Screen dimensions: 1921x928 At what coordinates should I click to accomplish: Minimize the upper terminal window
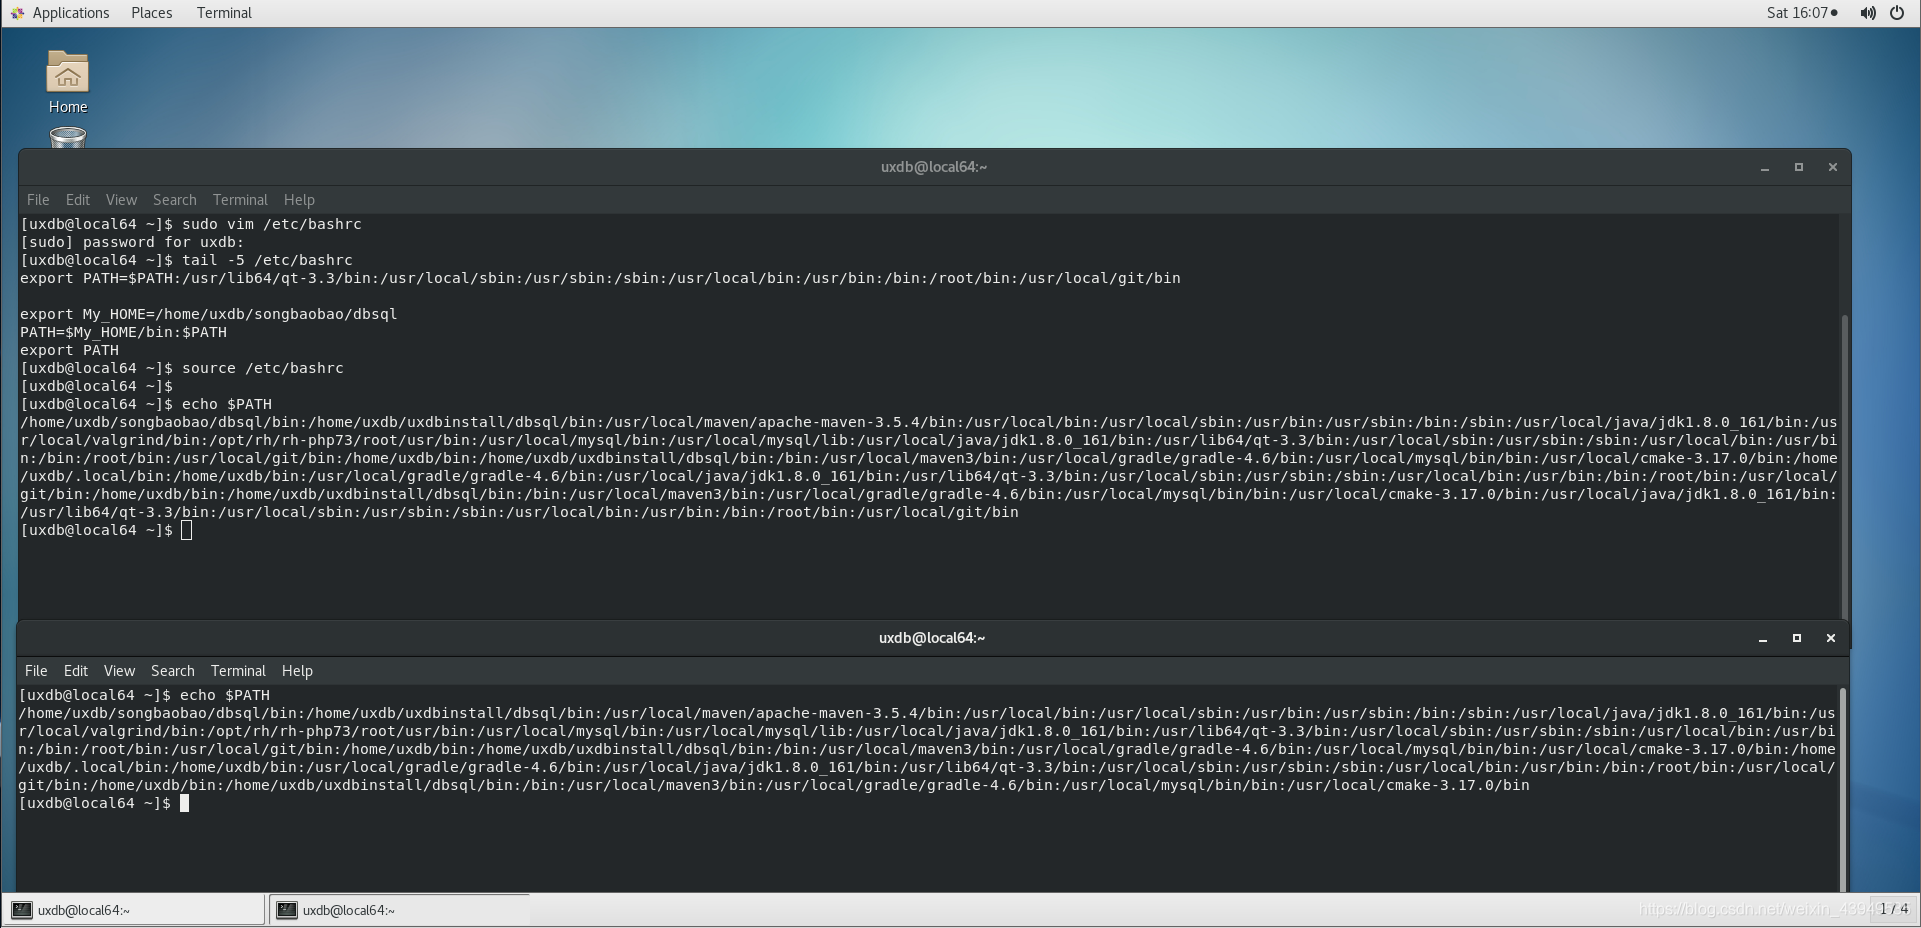(1765, 167)
